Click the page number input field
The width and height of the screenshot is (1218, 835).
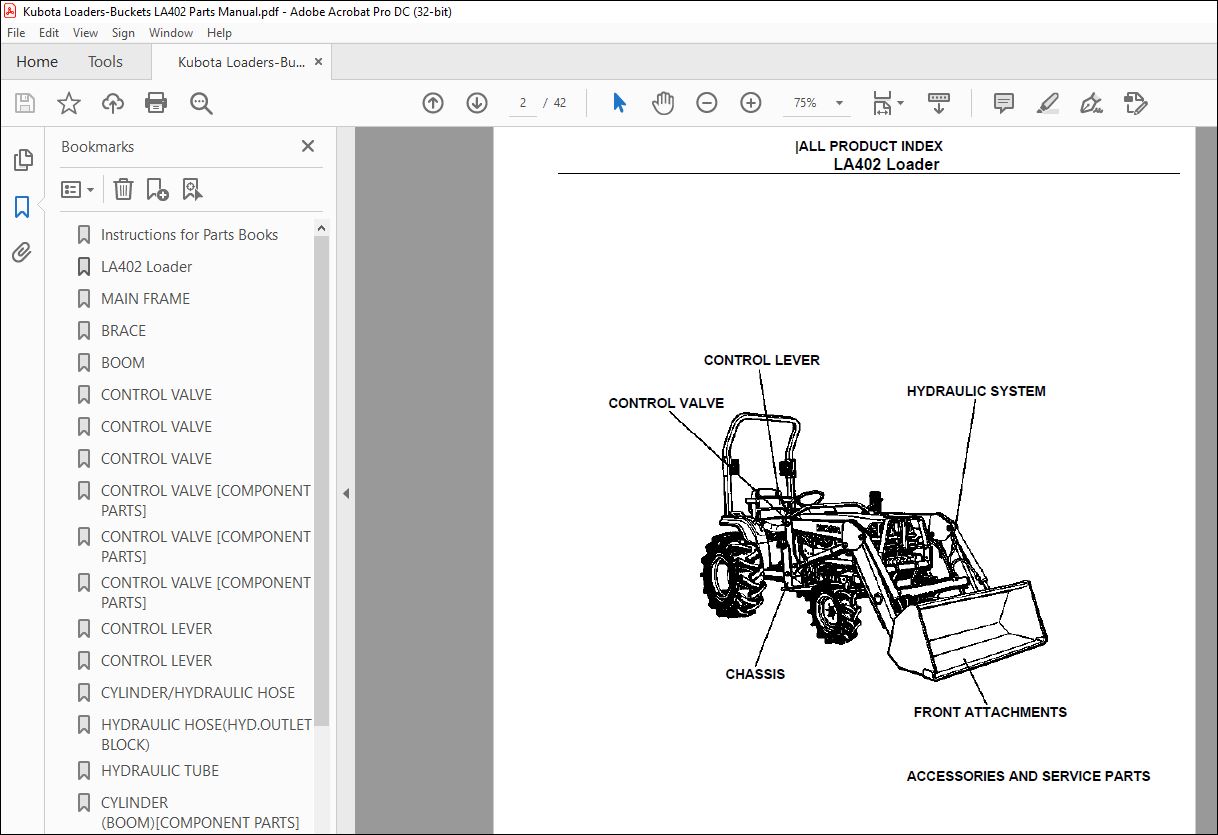pos(522,103)
